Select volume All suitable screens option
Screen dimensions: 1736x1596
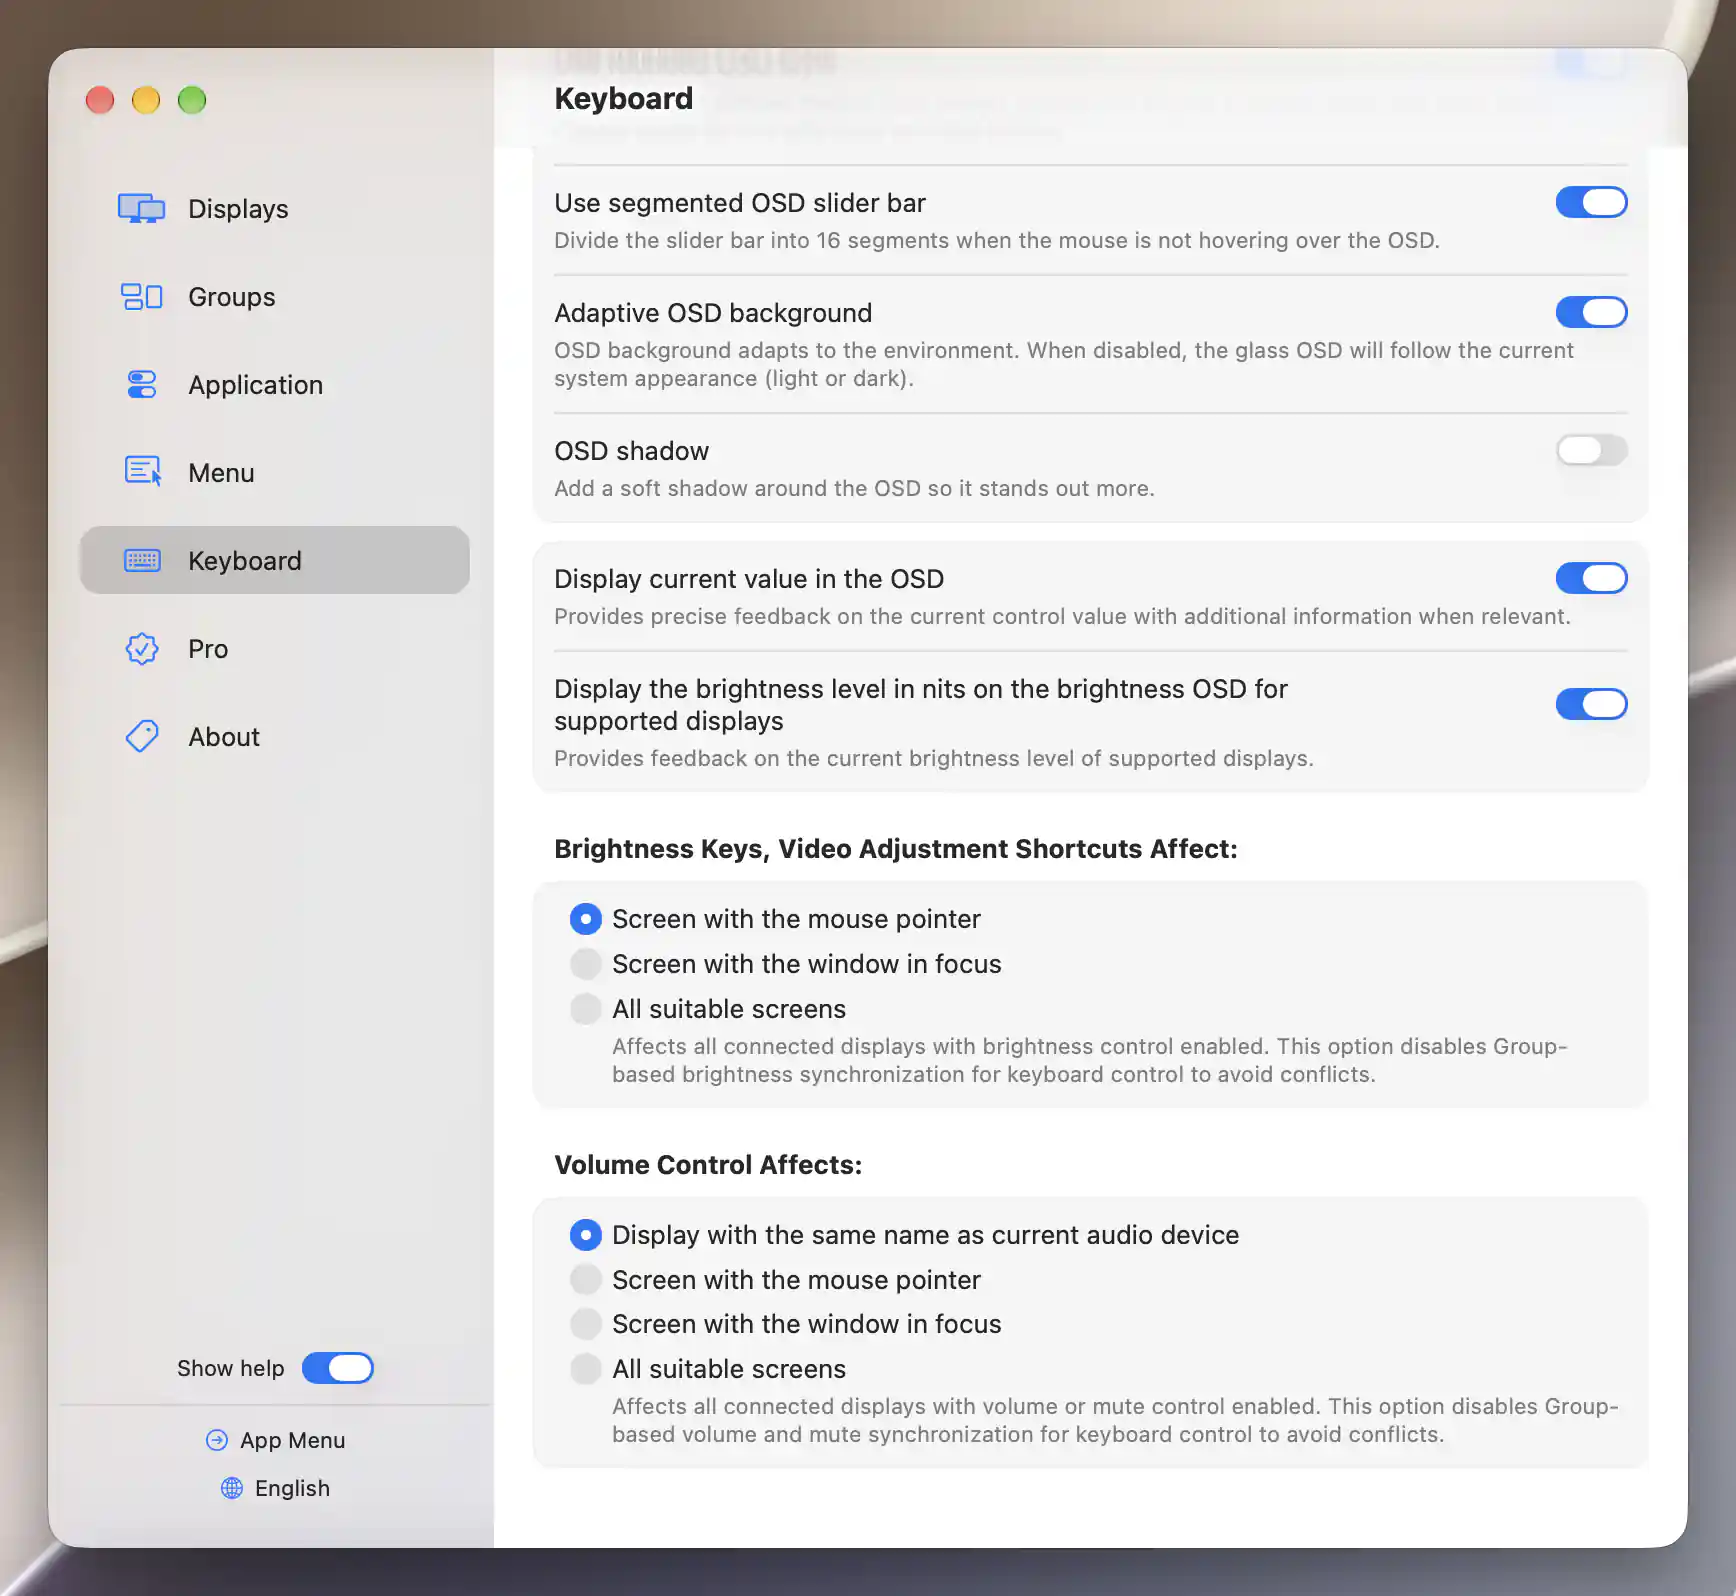(x=586, y=1369)
